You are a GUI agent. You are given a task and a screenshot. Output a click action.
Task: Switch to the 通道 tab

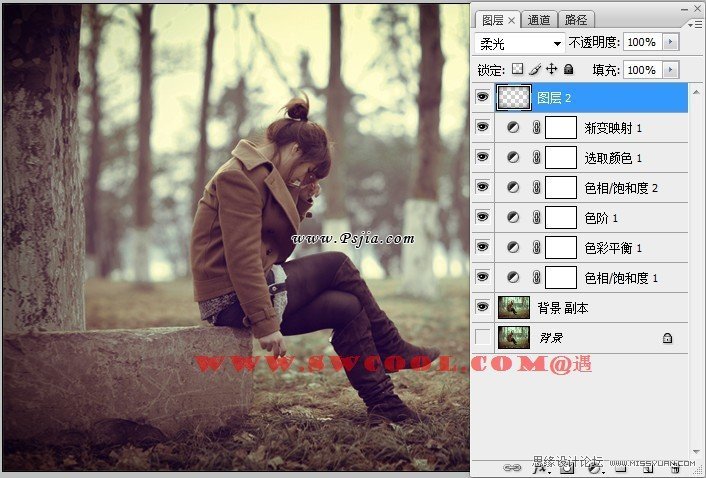tap(539, 20)
